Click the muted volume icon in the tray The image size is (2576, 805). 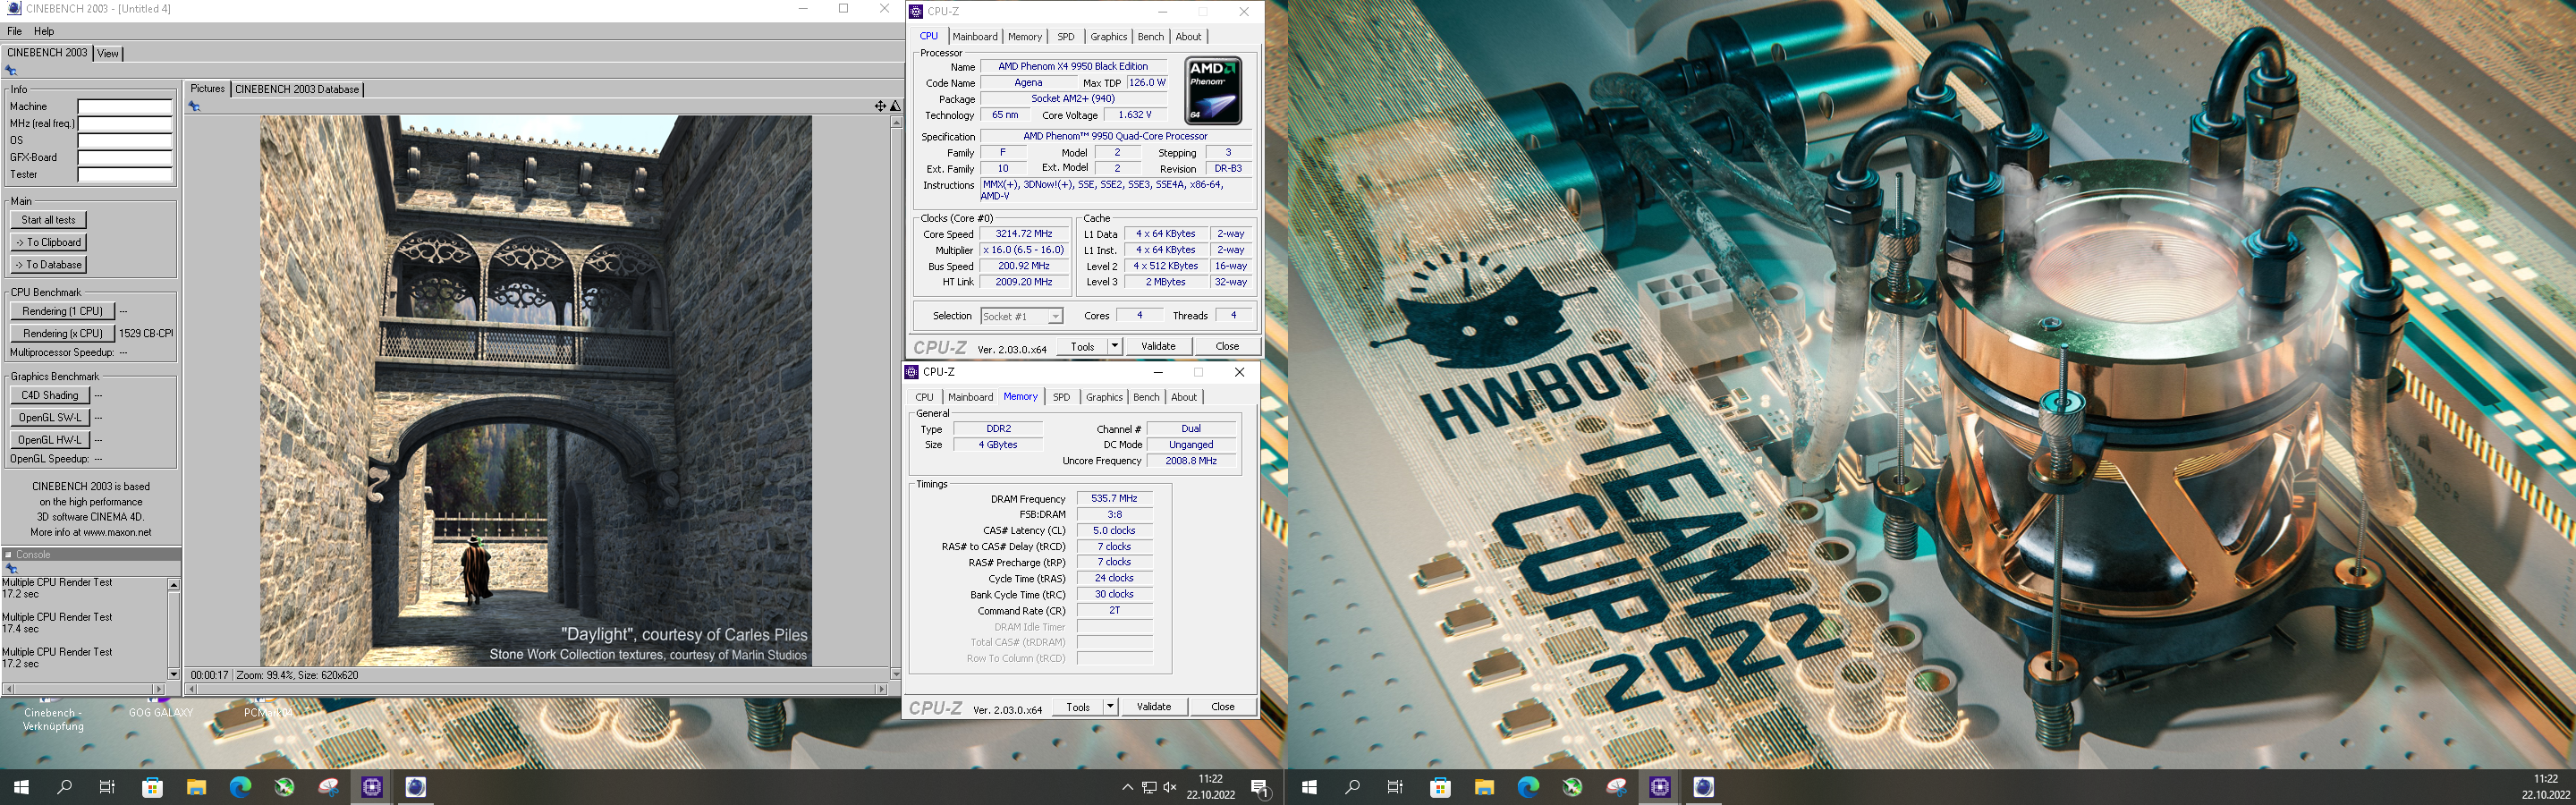(1170, 788)
